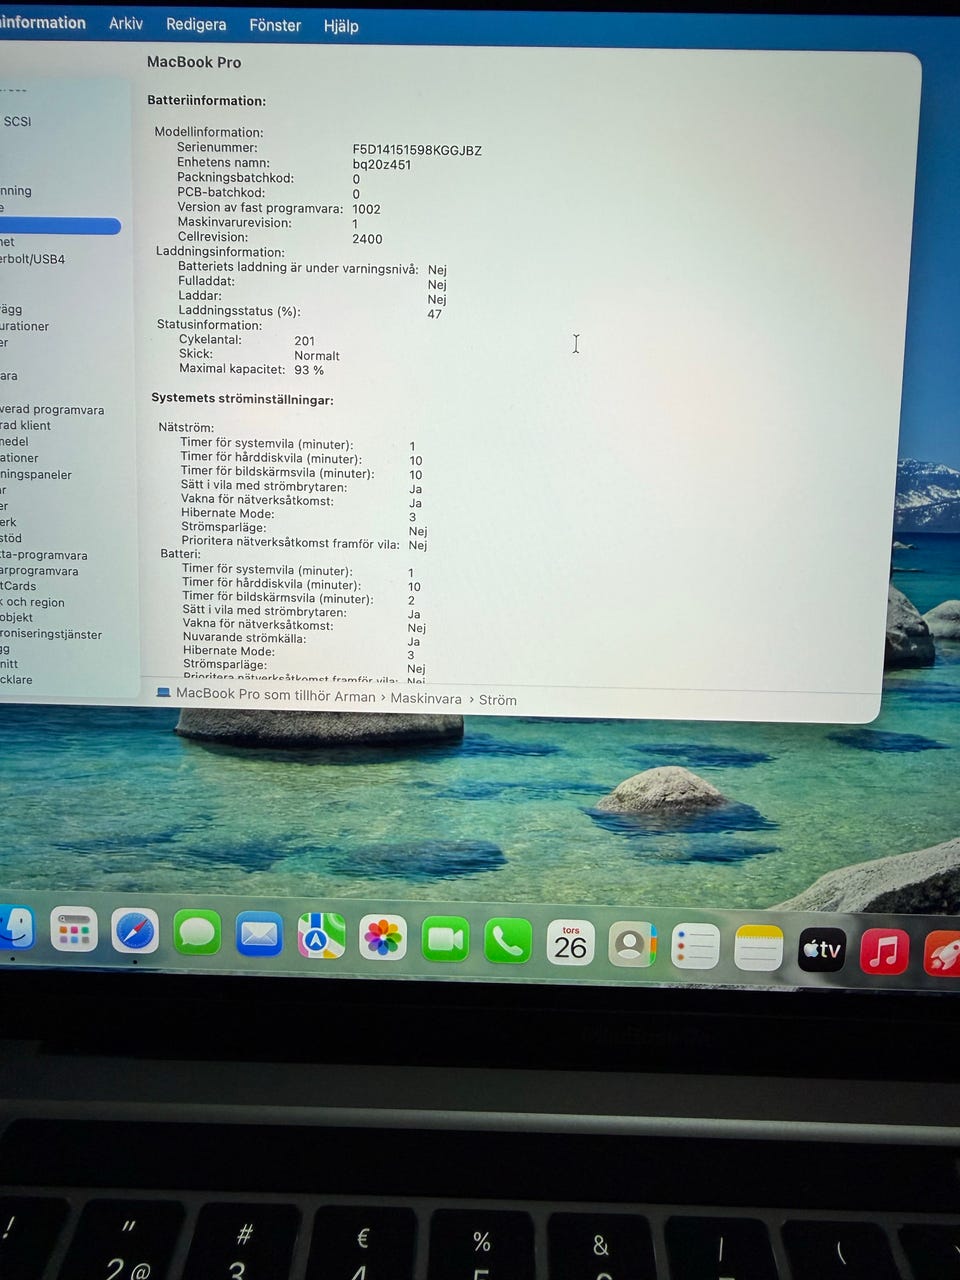Screen dimensions: 960x1280
Task: Select the SCSI sidebar item
Action: click(17, 121)
